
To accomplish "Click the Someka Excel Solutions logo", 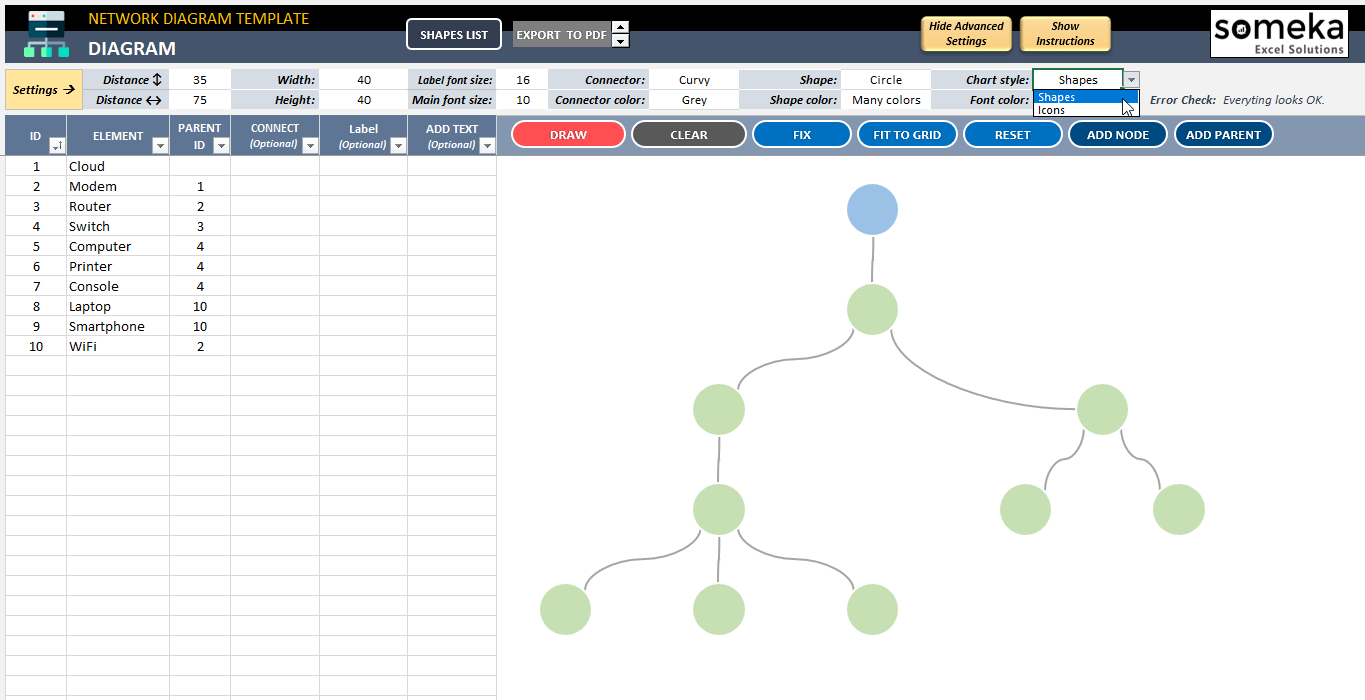I will (x=1278, y=34).
